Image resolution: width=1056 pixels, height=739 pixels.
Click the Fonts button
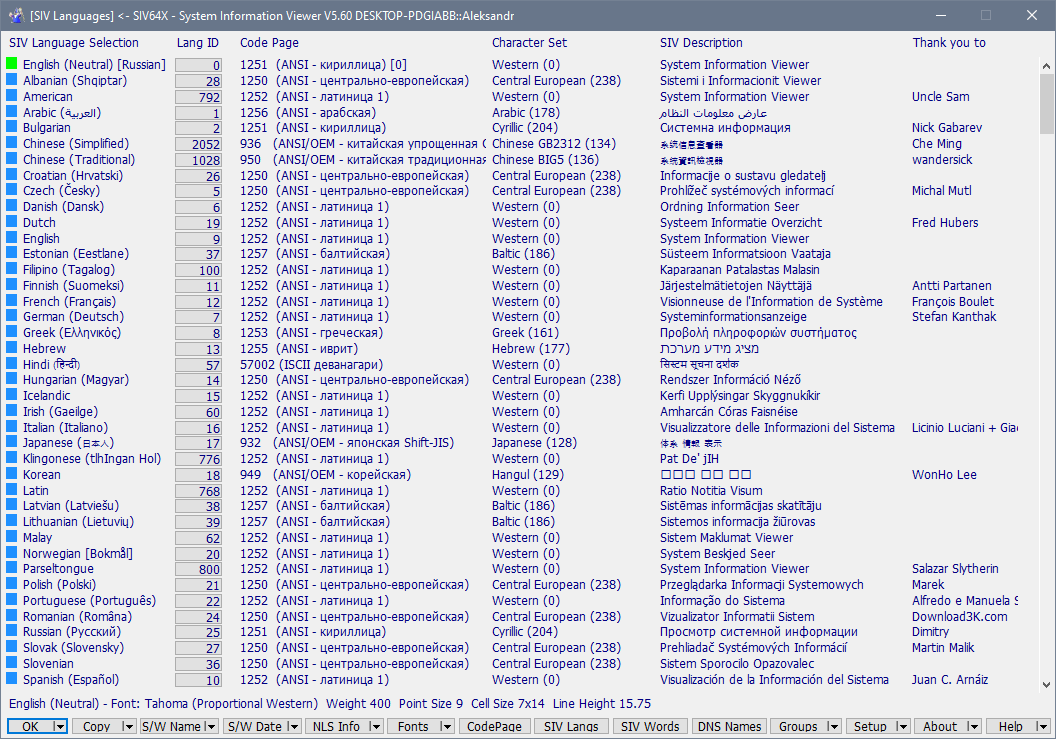(x=413, y=726)
